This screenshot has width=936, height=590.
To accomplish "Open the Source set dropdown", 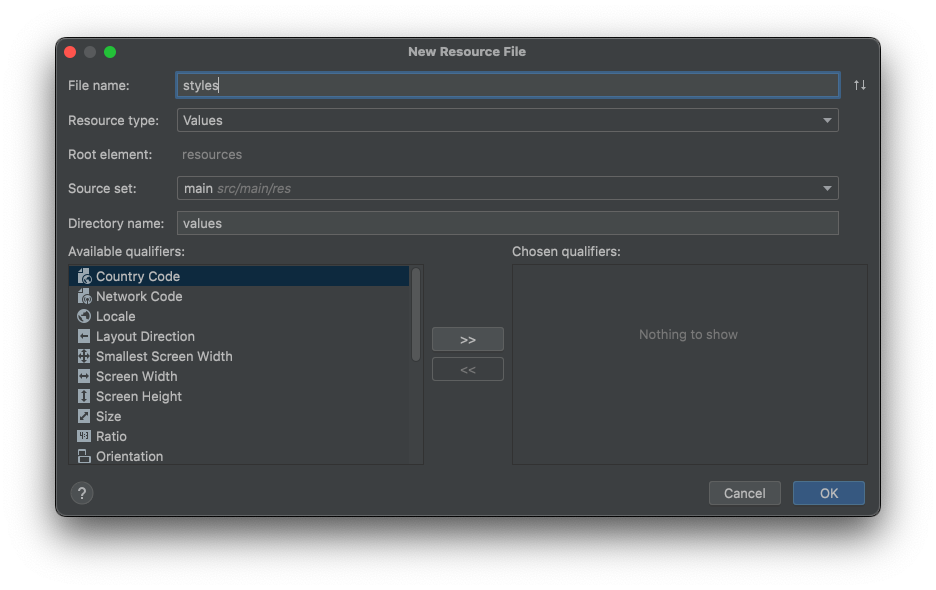I will 508,189.
